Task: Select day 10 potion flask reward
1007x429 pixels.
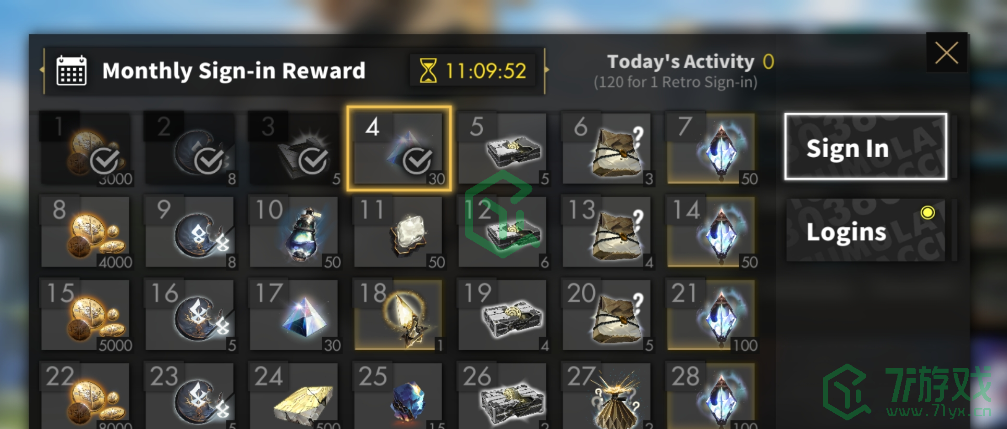Action: (294, 232)
